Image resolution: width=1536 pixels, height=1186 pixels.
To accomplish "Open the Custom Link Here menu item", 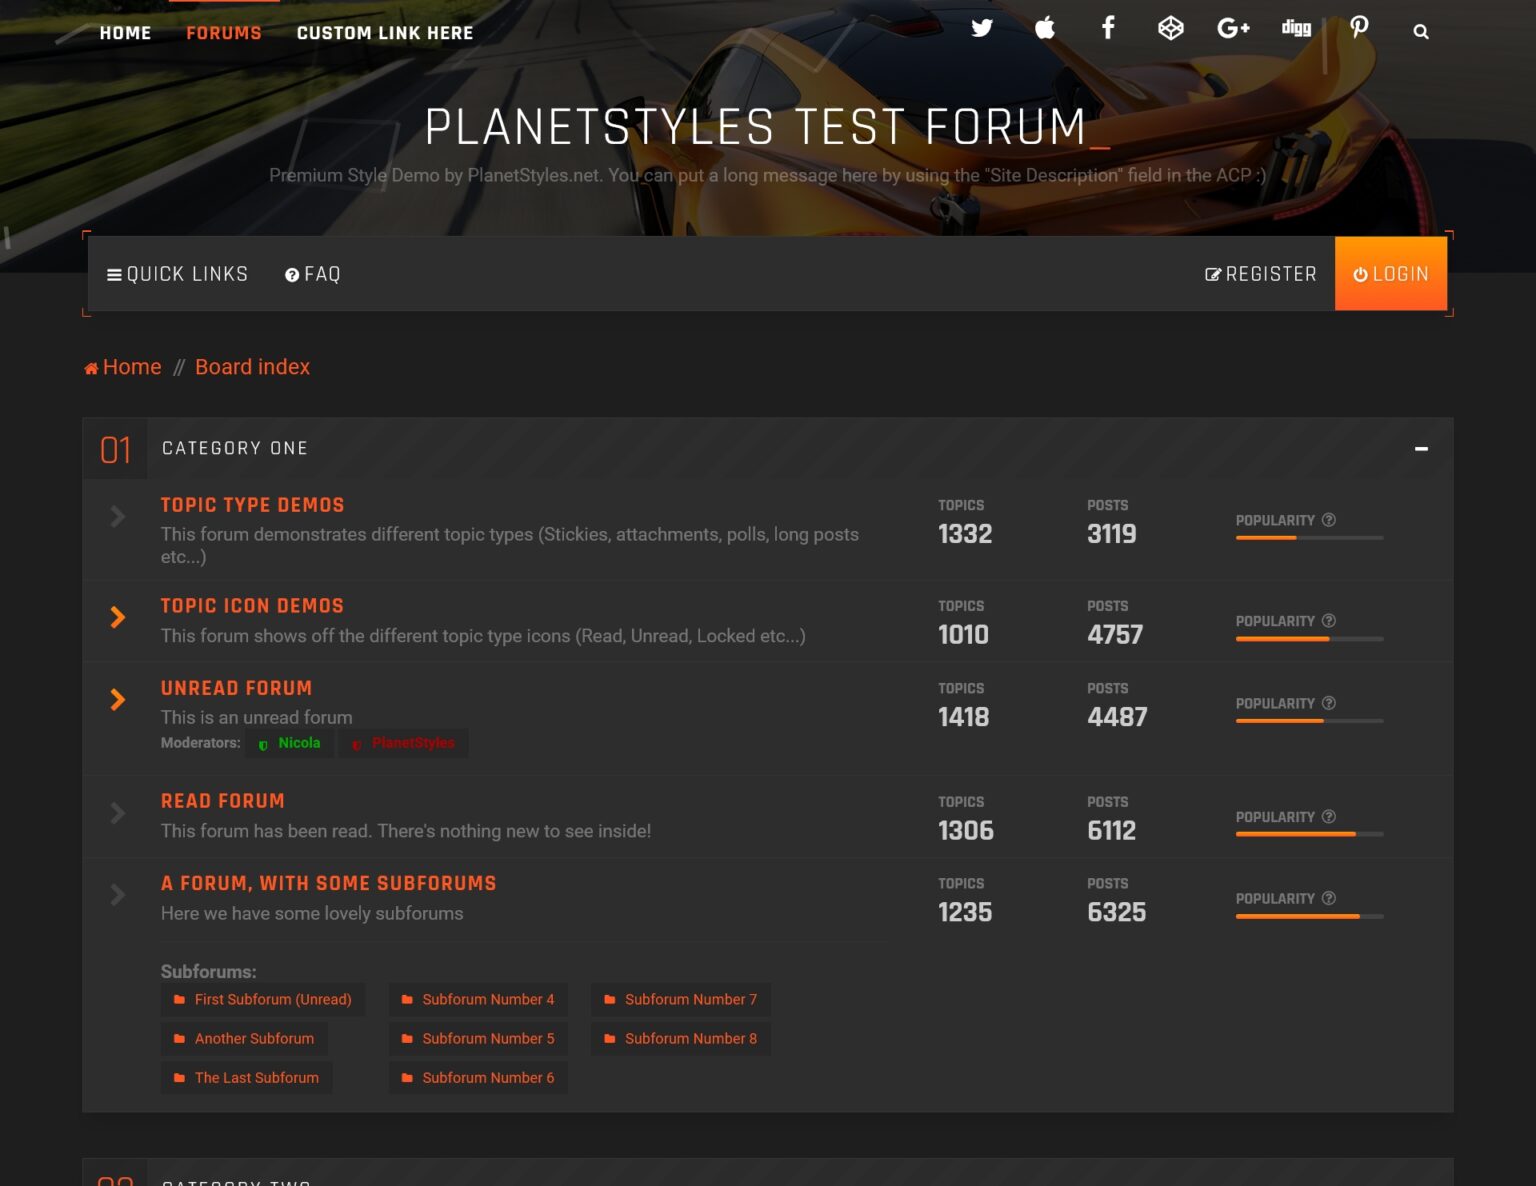I will 384,32.
